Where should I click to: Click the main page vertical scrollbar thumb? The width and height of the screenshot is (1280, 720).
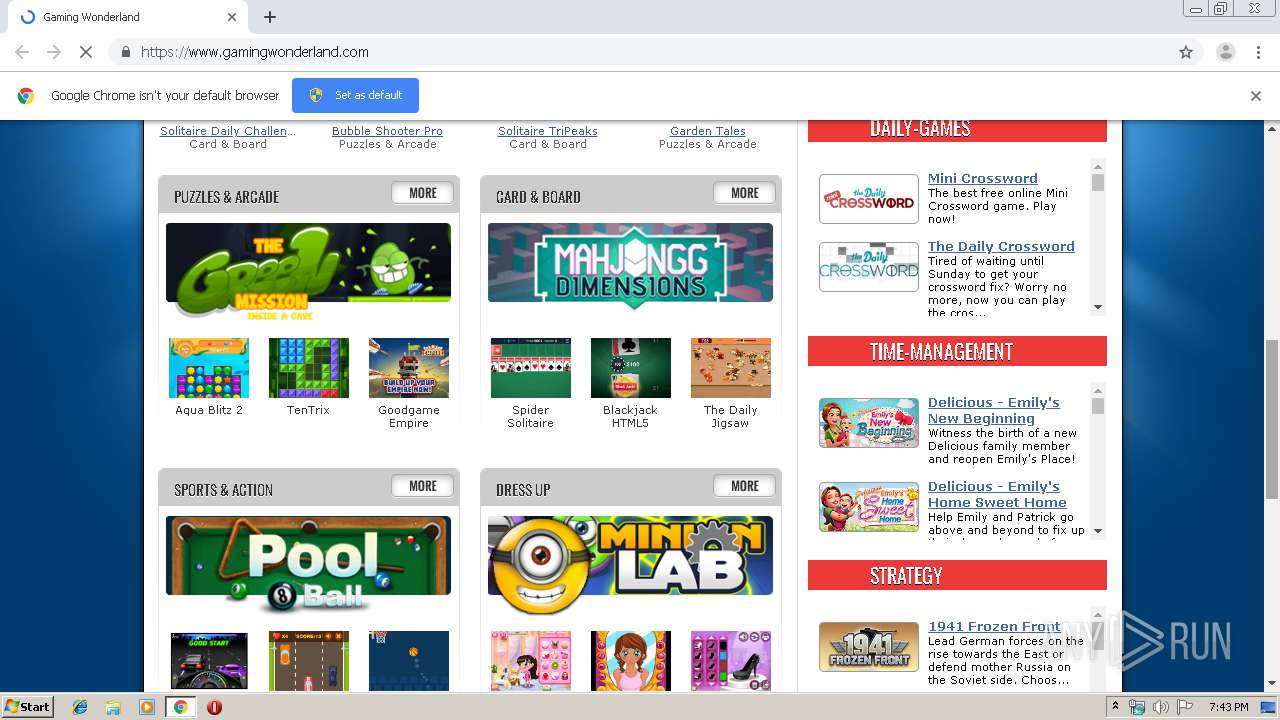click(x=1272, y=418)
